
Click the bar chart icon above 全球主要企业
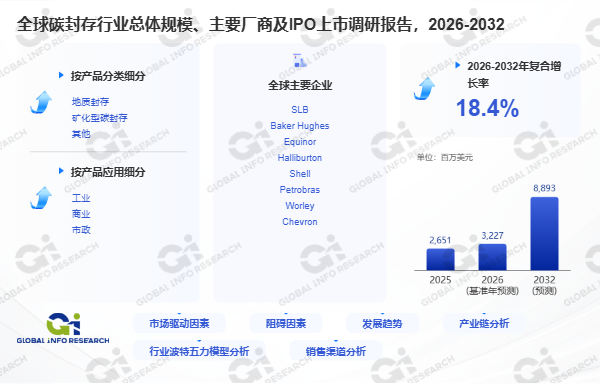point(300,60)
